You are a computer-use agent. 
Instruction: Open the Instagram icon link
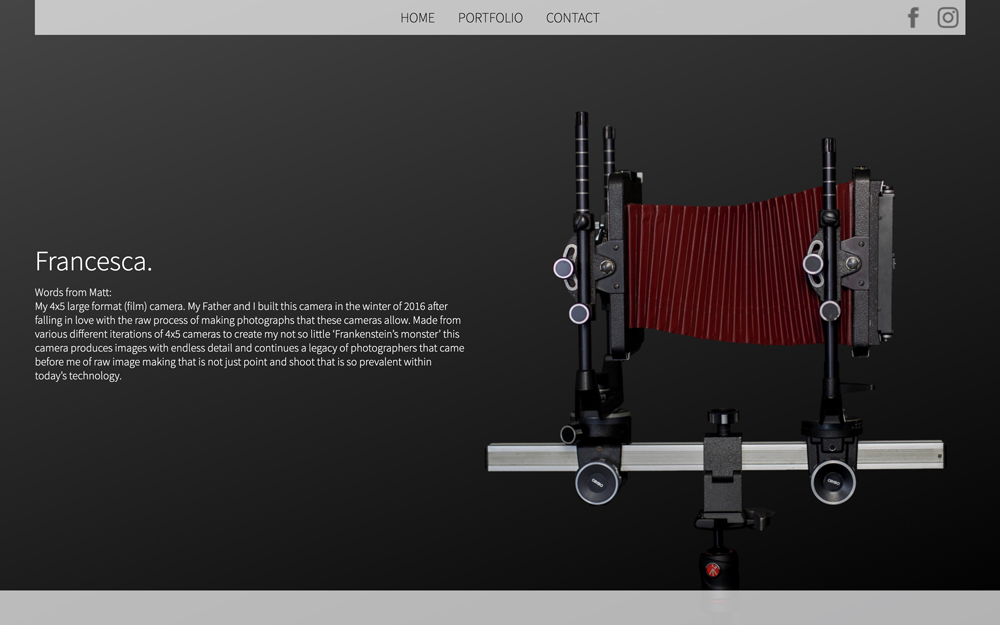tap(948, 17)
